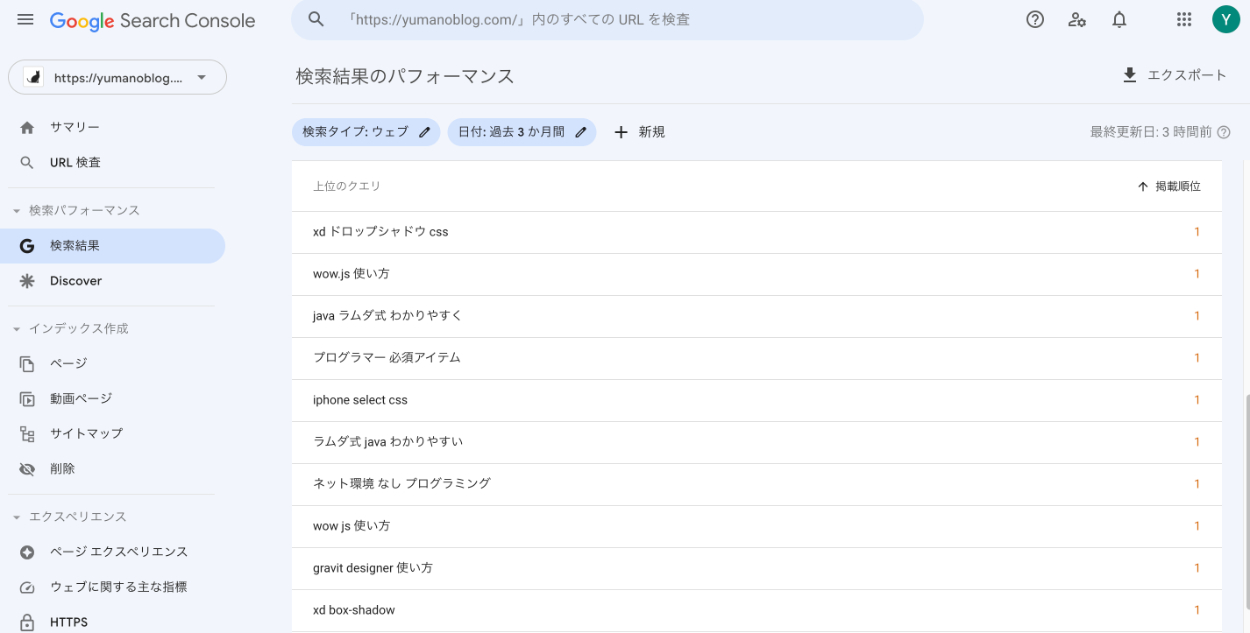Add a new filter with 新規
1250x633 pixels.
pyautogui.click(x=639, y=132)
